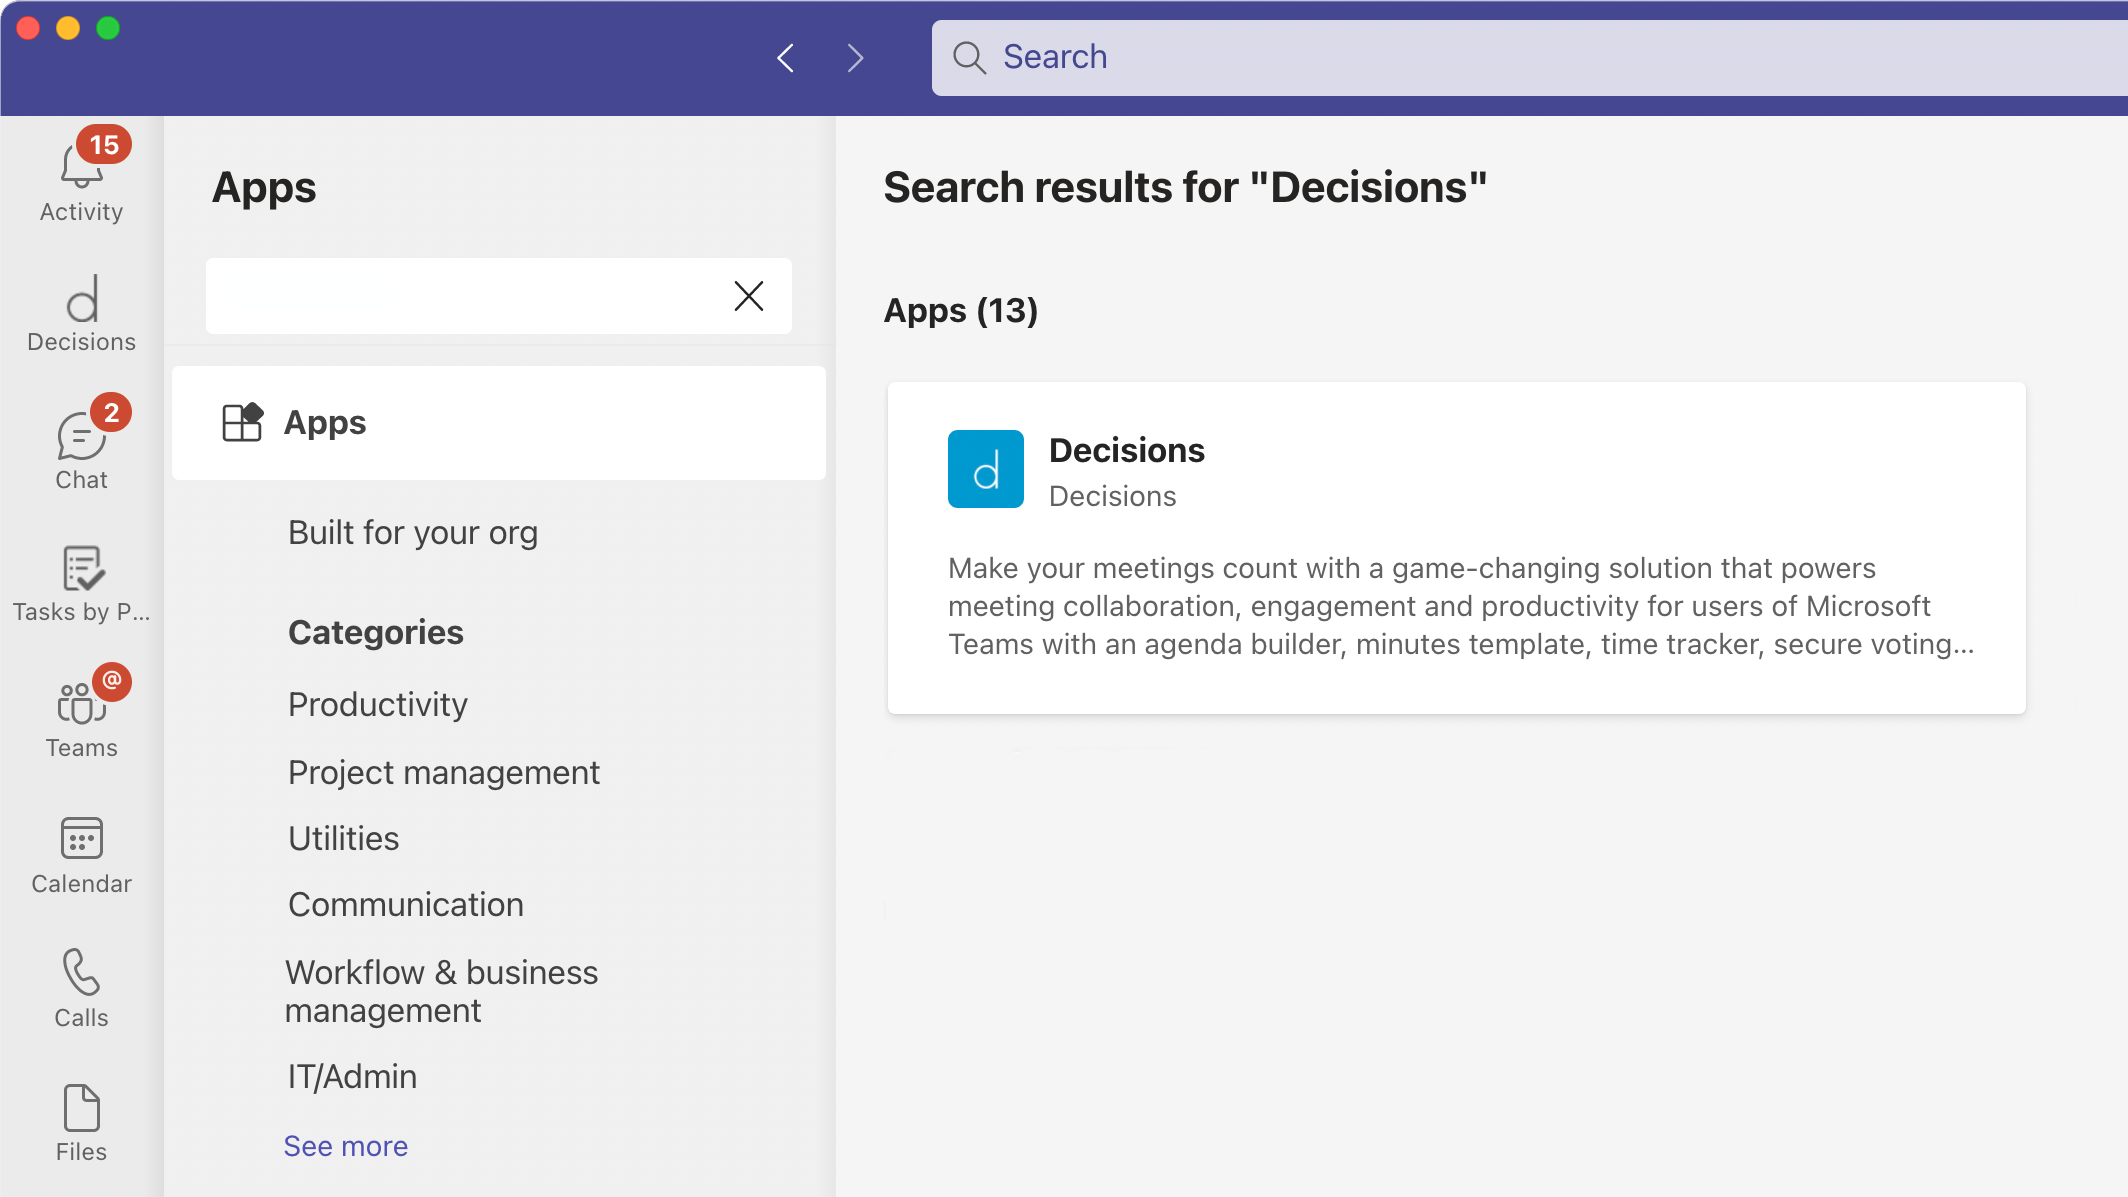This screenshot has height=1197, width=2128.
Task: Select the Apps item in the left panel
Action: (499, 423)
